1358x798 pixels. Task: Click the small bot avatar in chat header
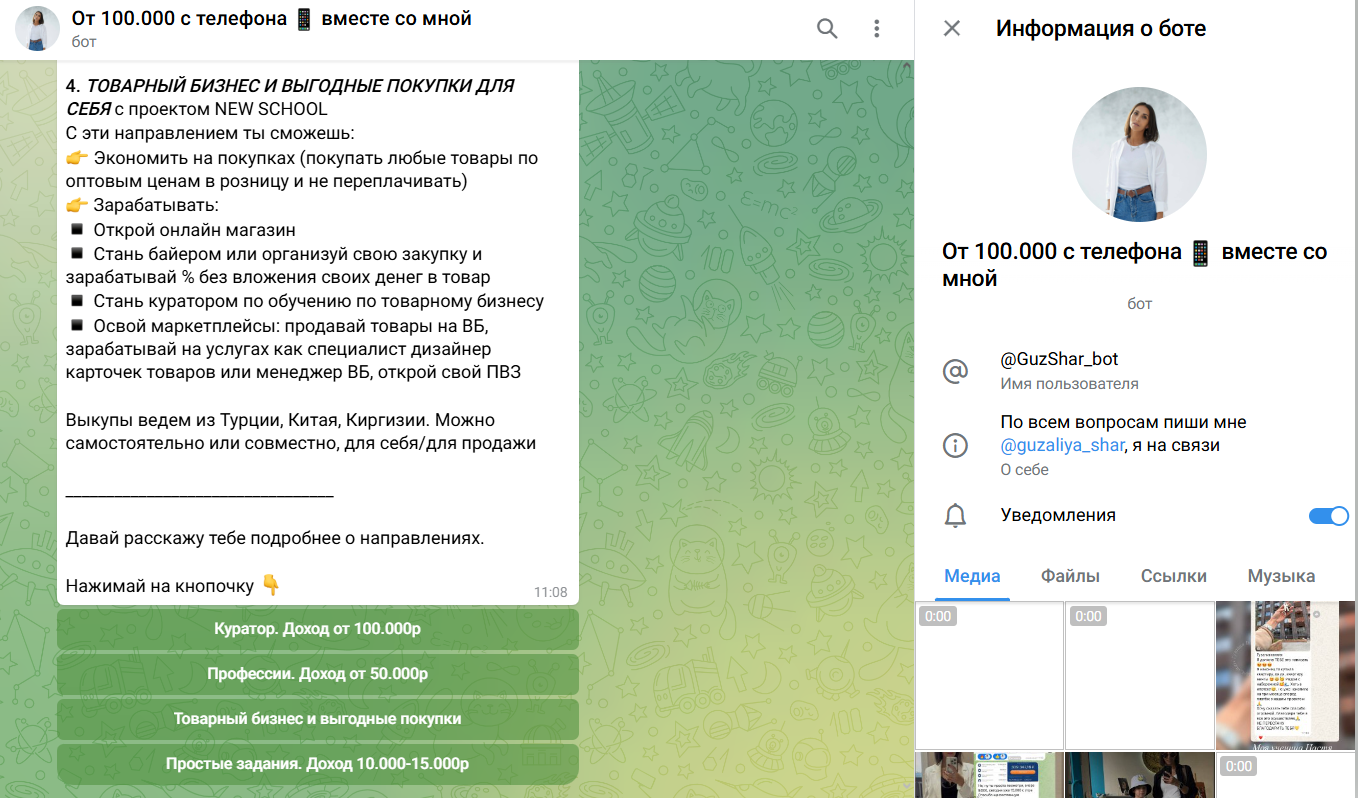(x=37, y=29)
